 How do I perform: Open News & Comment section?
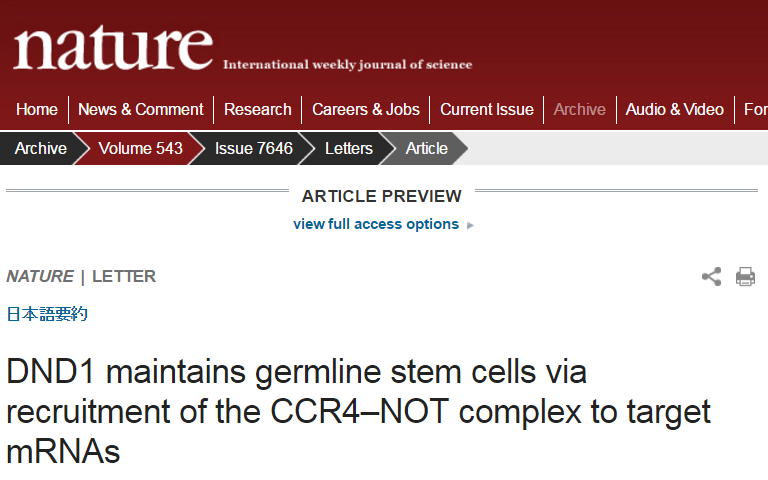pos(141,109)
